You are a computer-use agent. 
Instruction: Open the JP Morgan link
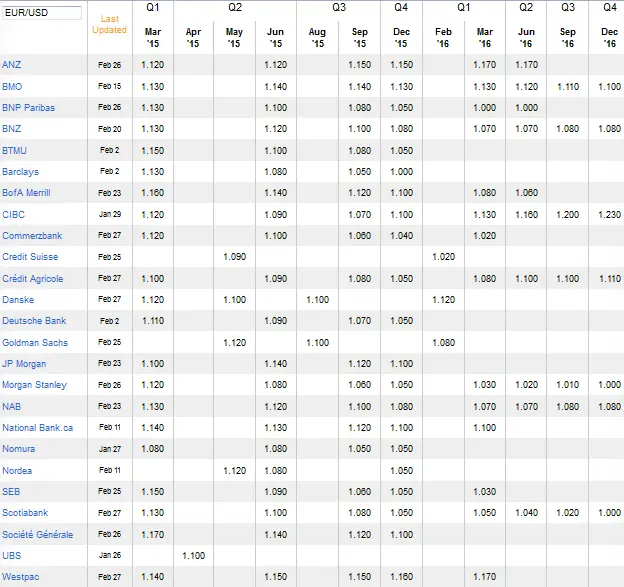click(24, 364)
